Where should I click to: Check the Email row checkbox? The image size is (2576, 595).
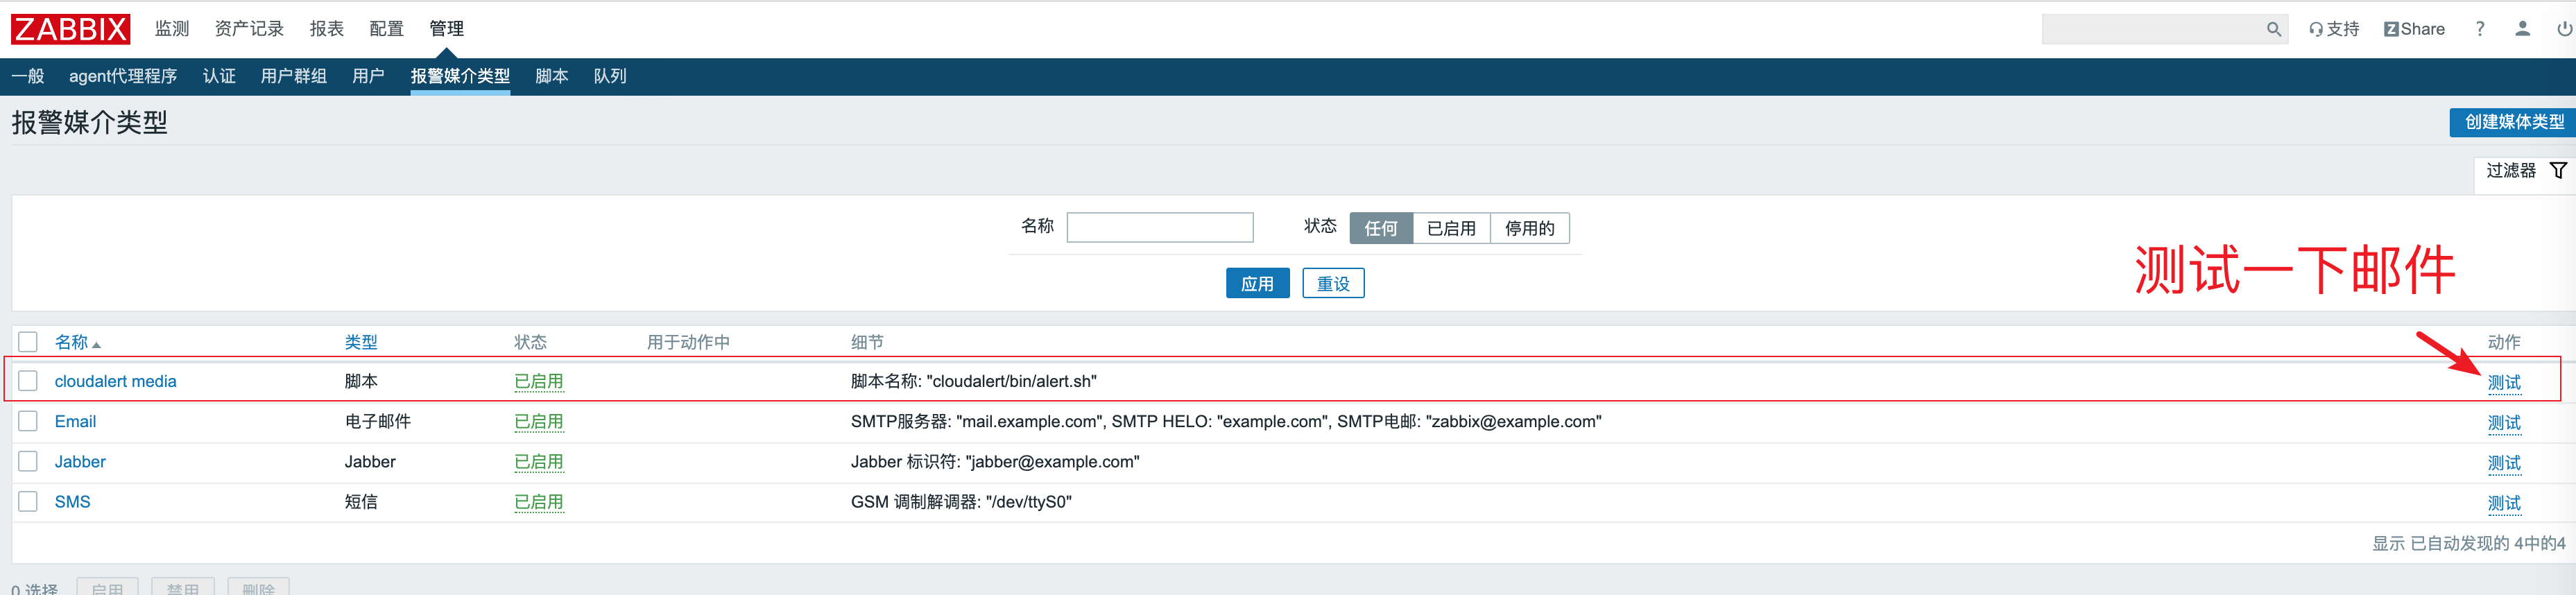[28, 421]
